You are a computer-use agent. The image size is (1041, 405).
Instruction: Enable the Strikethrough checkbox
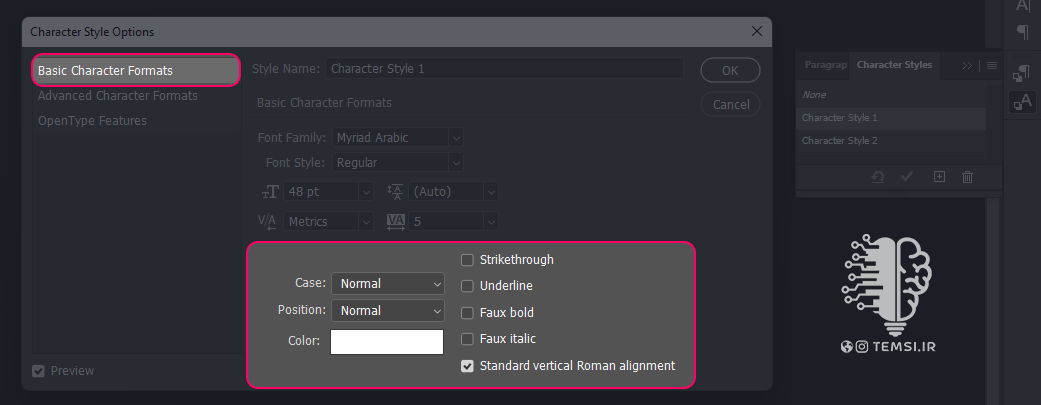(x=467, y=260)
